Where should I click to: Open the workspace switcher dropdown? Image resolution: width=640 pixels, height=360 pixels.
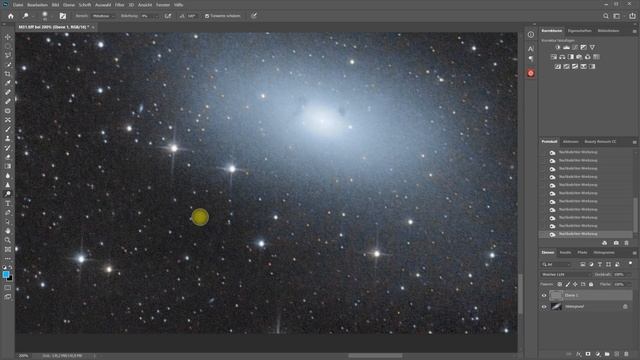[618, 16]
